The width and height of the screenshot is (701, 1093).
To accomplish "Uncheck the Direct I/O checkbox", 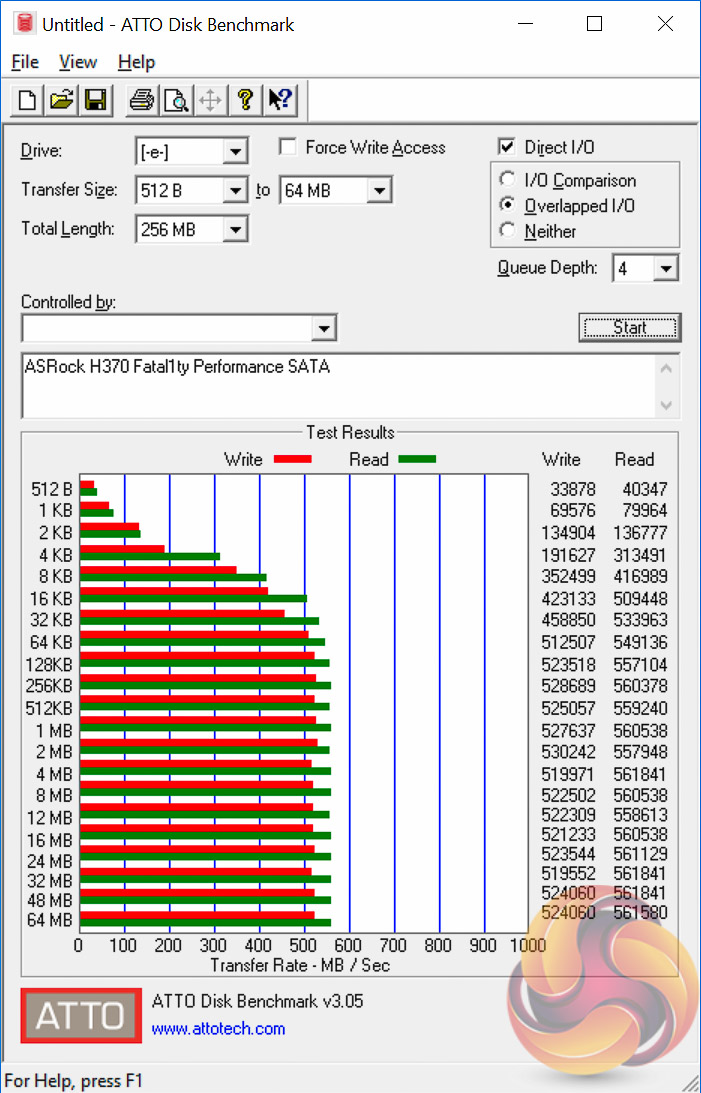I will (x=507, y=147).
